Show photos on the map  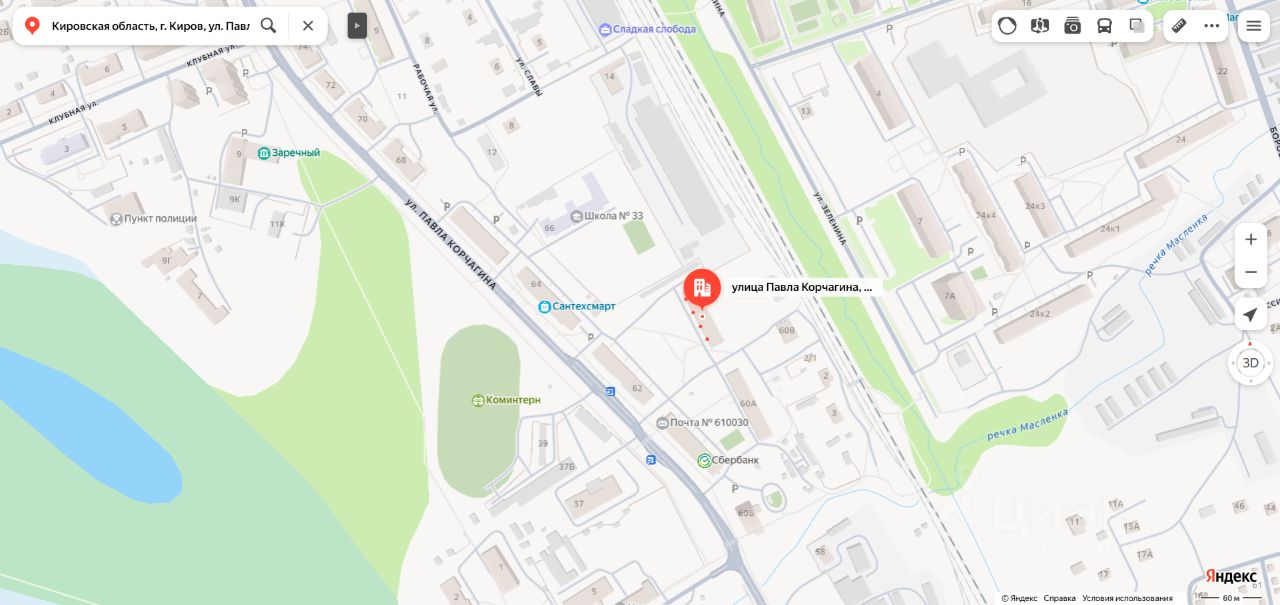click(x=1072, y=26)
